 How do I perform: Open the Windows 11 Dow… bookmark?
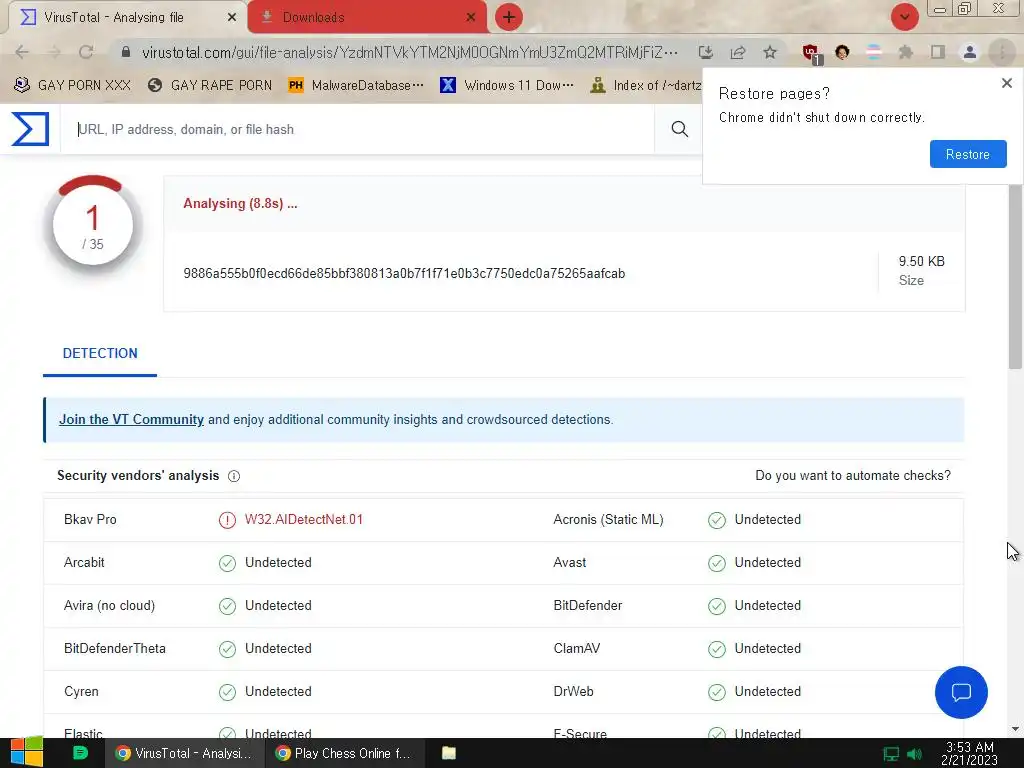[507, 85]
